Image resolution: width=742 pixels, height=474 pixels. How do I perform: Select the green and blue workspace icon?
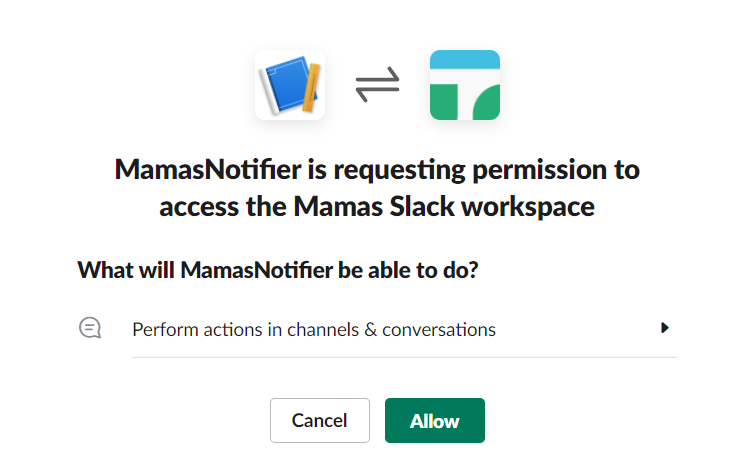(x=465, y=85)
